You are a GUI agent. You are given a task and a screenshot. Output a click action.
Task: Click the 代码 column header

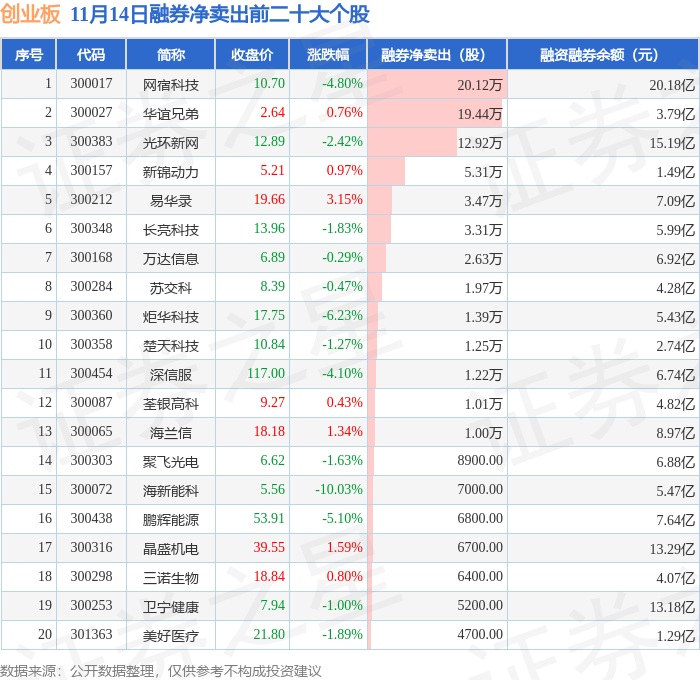(x=91, y=54)
